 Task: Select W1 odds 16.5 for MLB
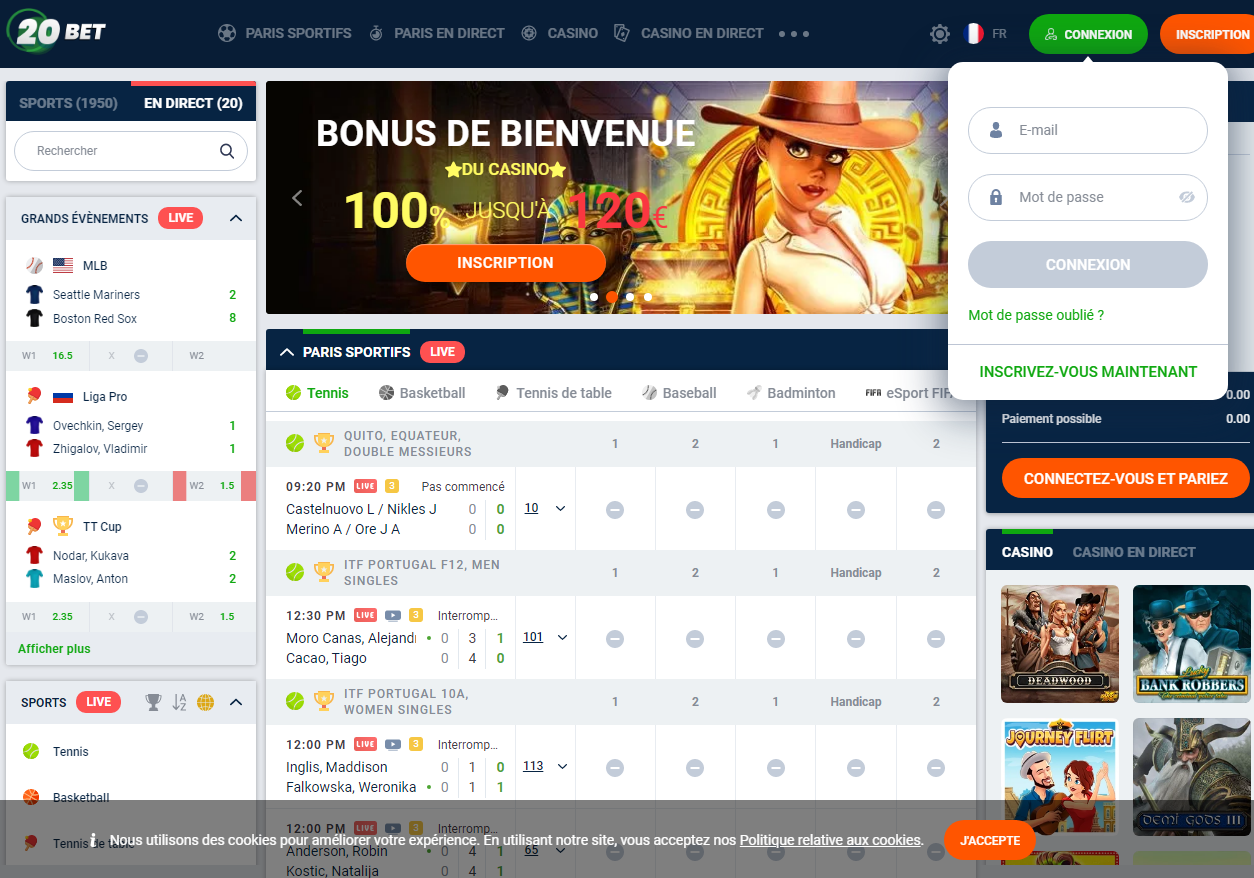[x=47, y=356]
